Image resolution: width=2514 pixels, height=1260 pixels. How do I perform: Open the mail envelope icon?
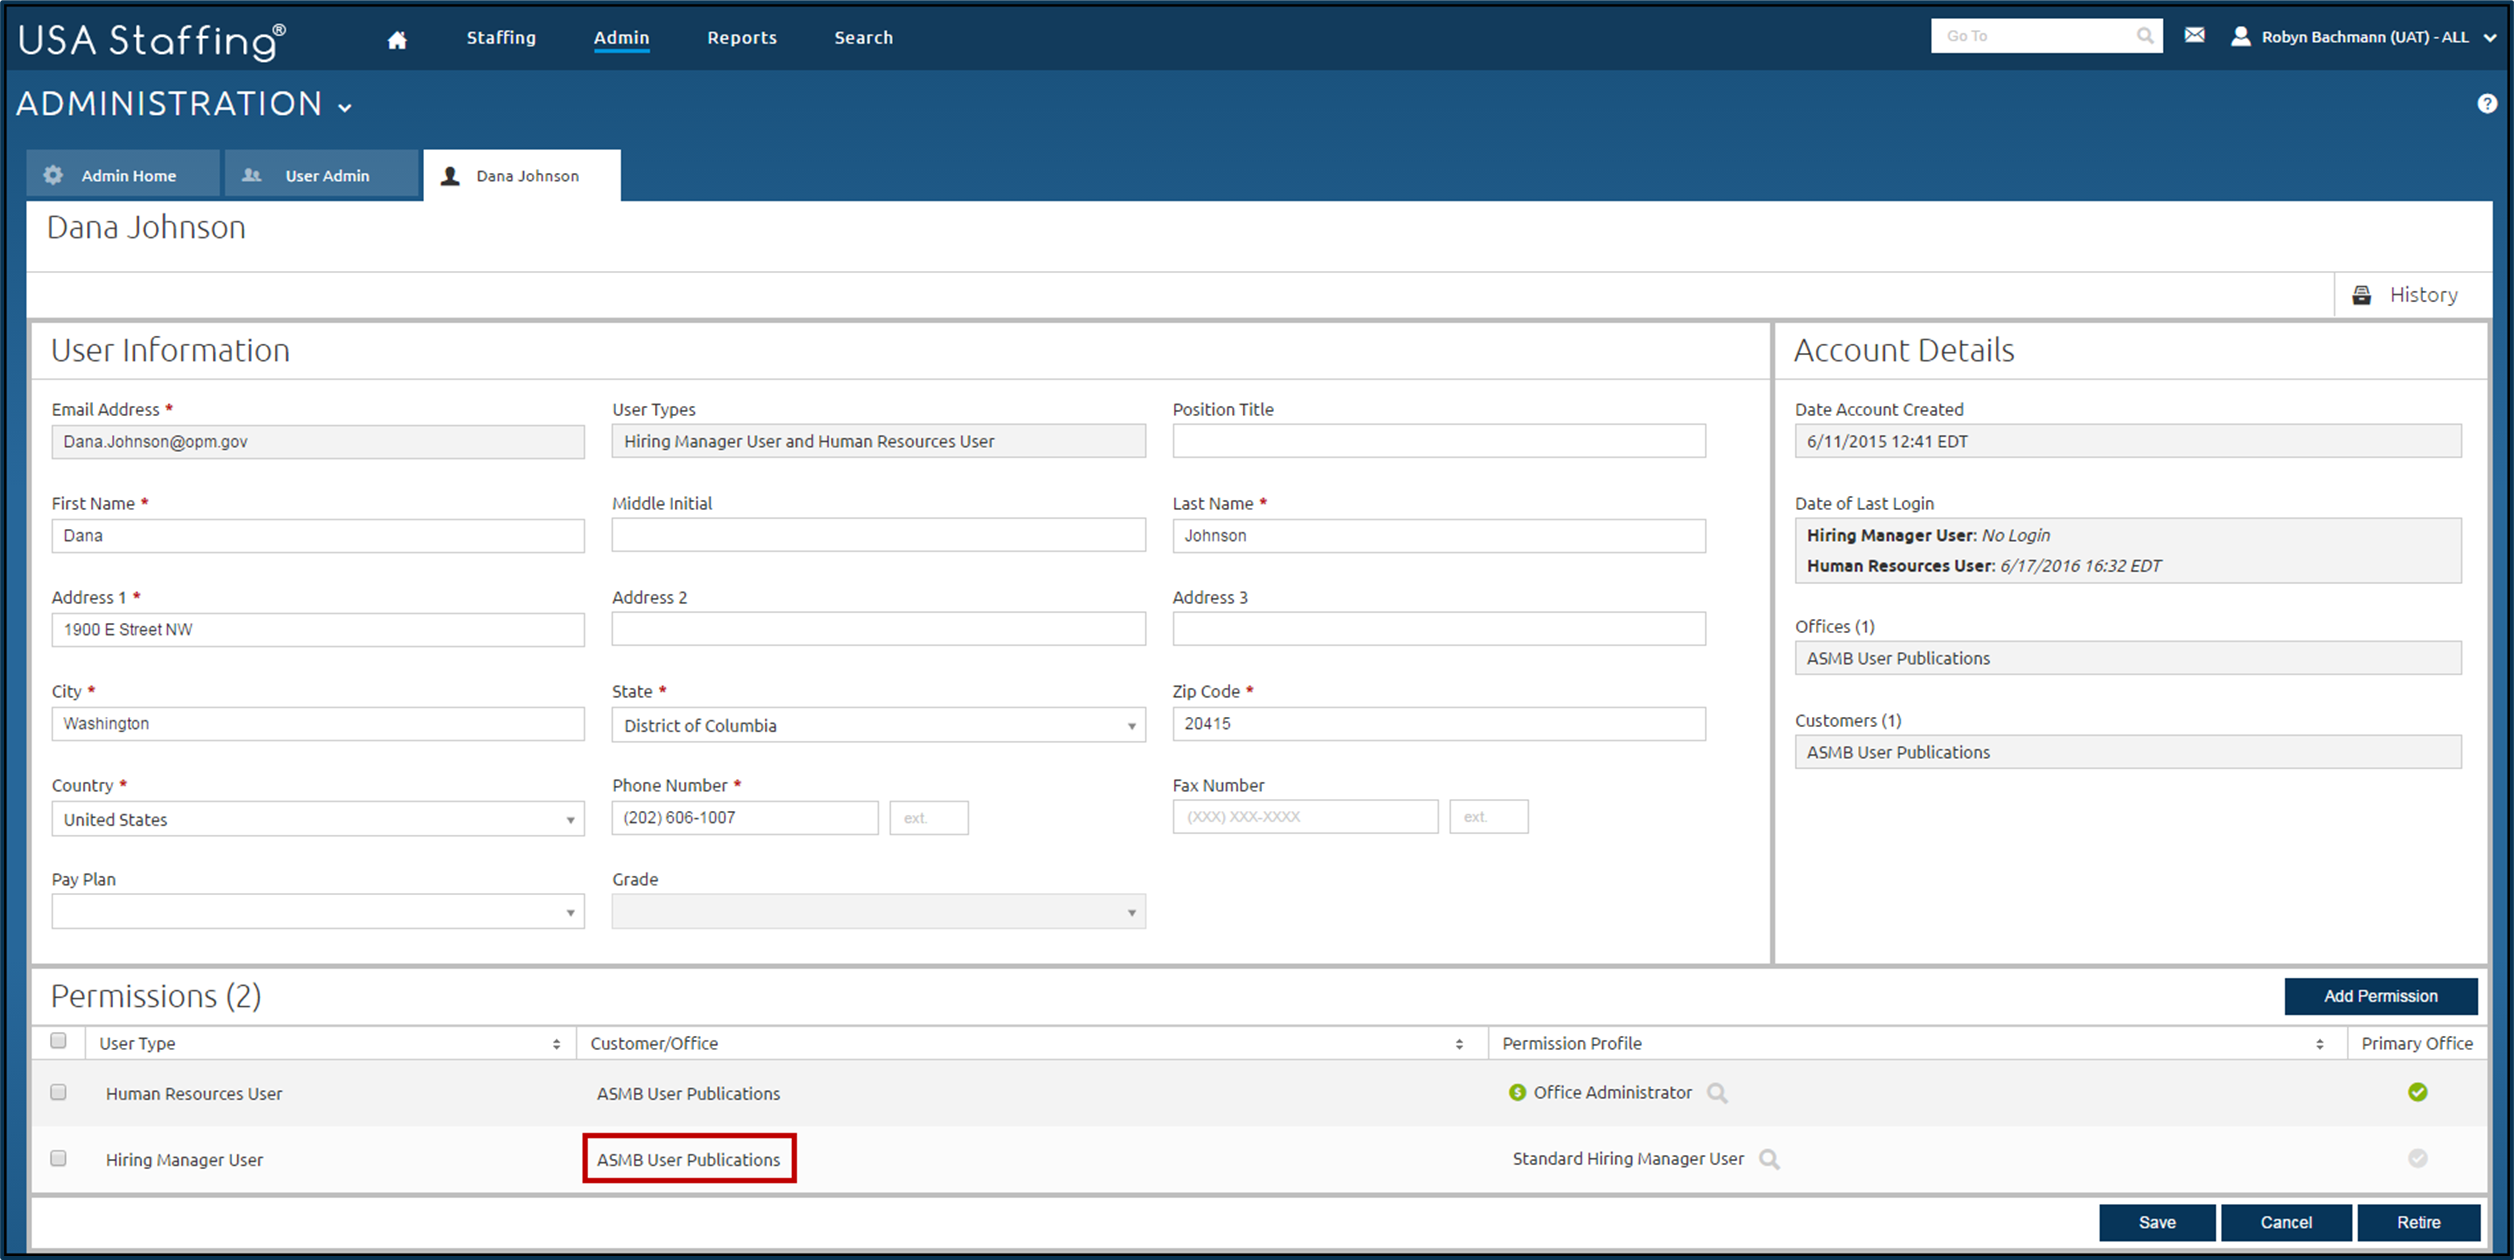tap(2194, 36)
